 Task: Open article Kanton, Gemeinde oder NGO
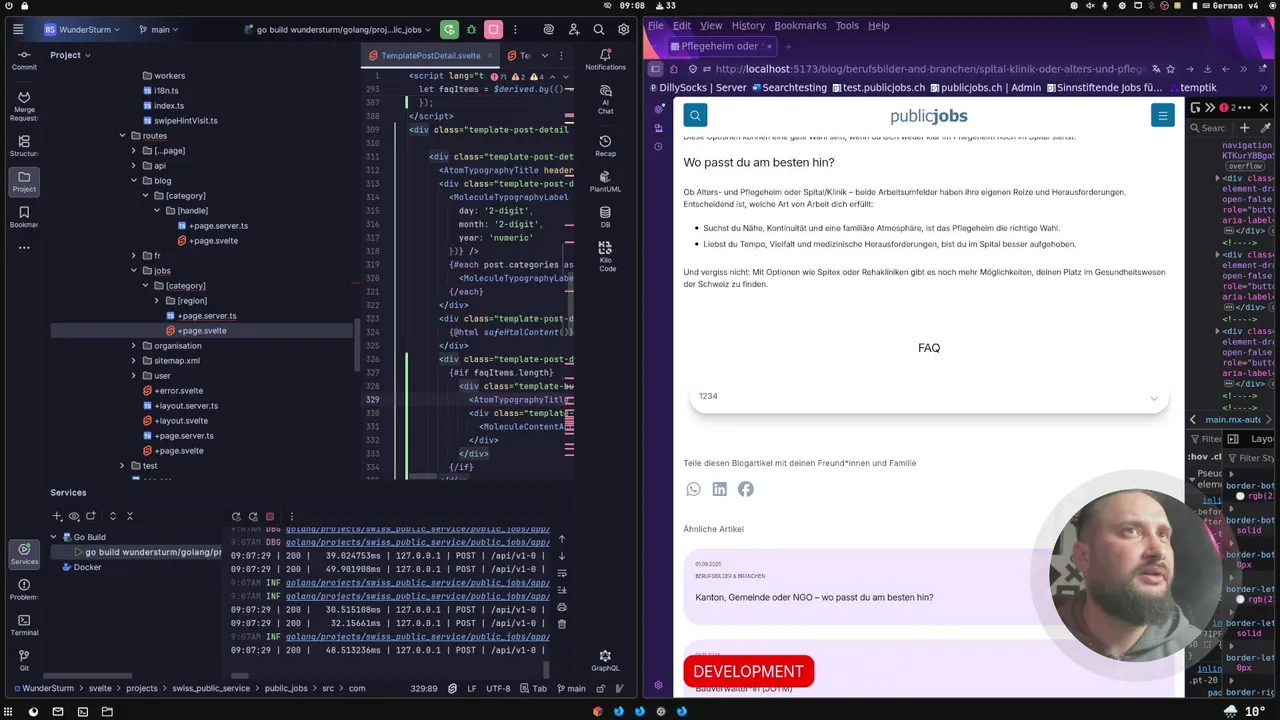click(814, 597)
